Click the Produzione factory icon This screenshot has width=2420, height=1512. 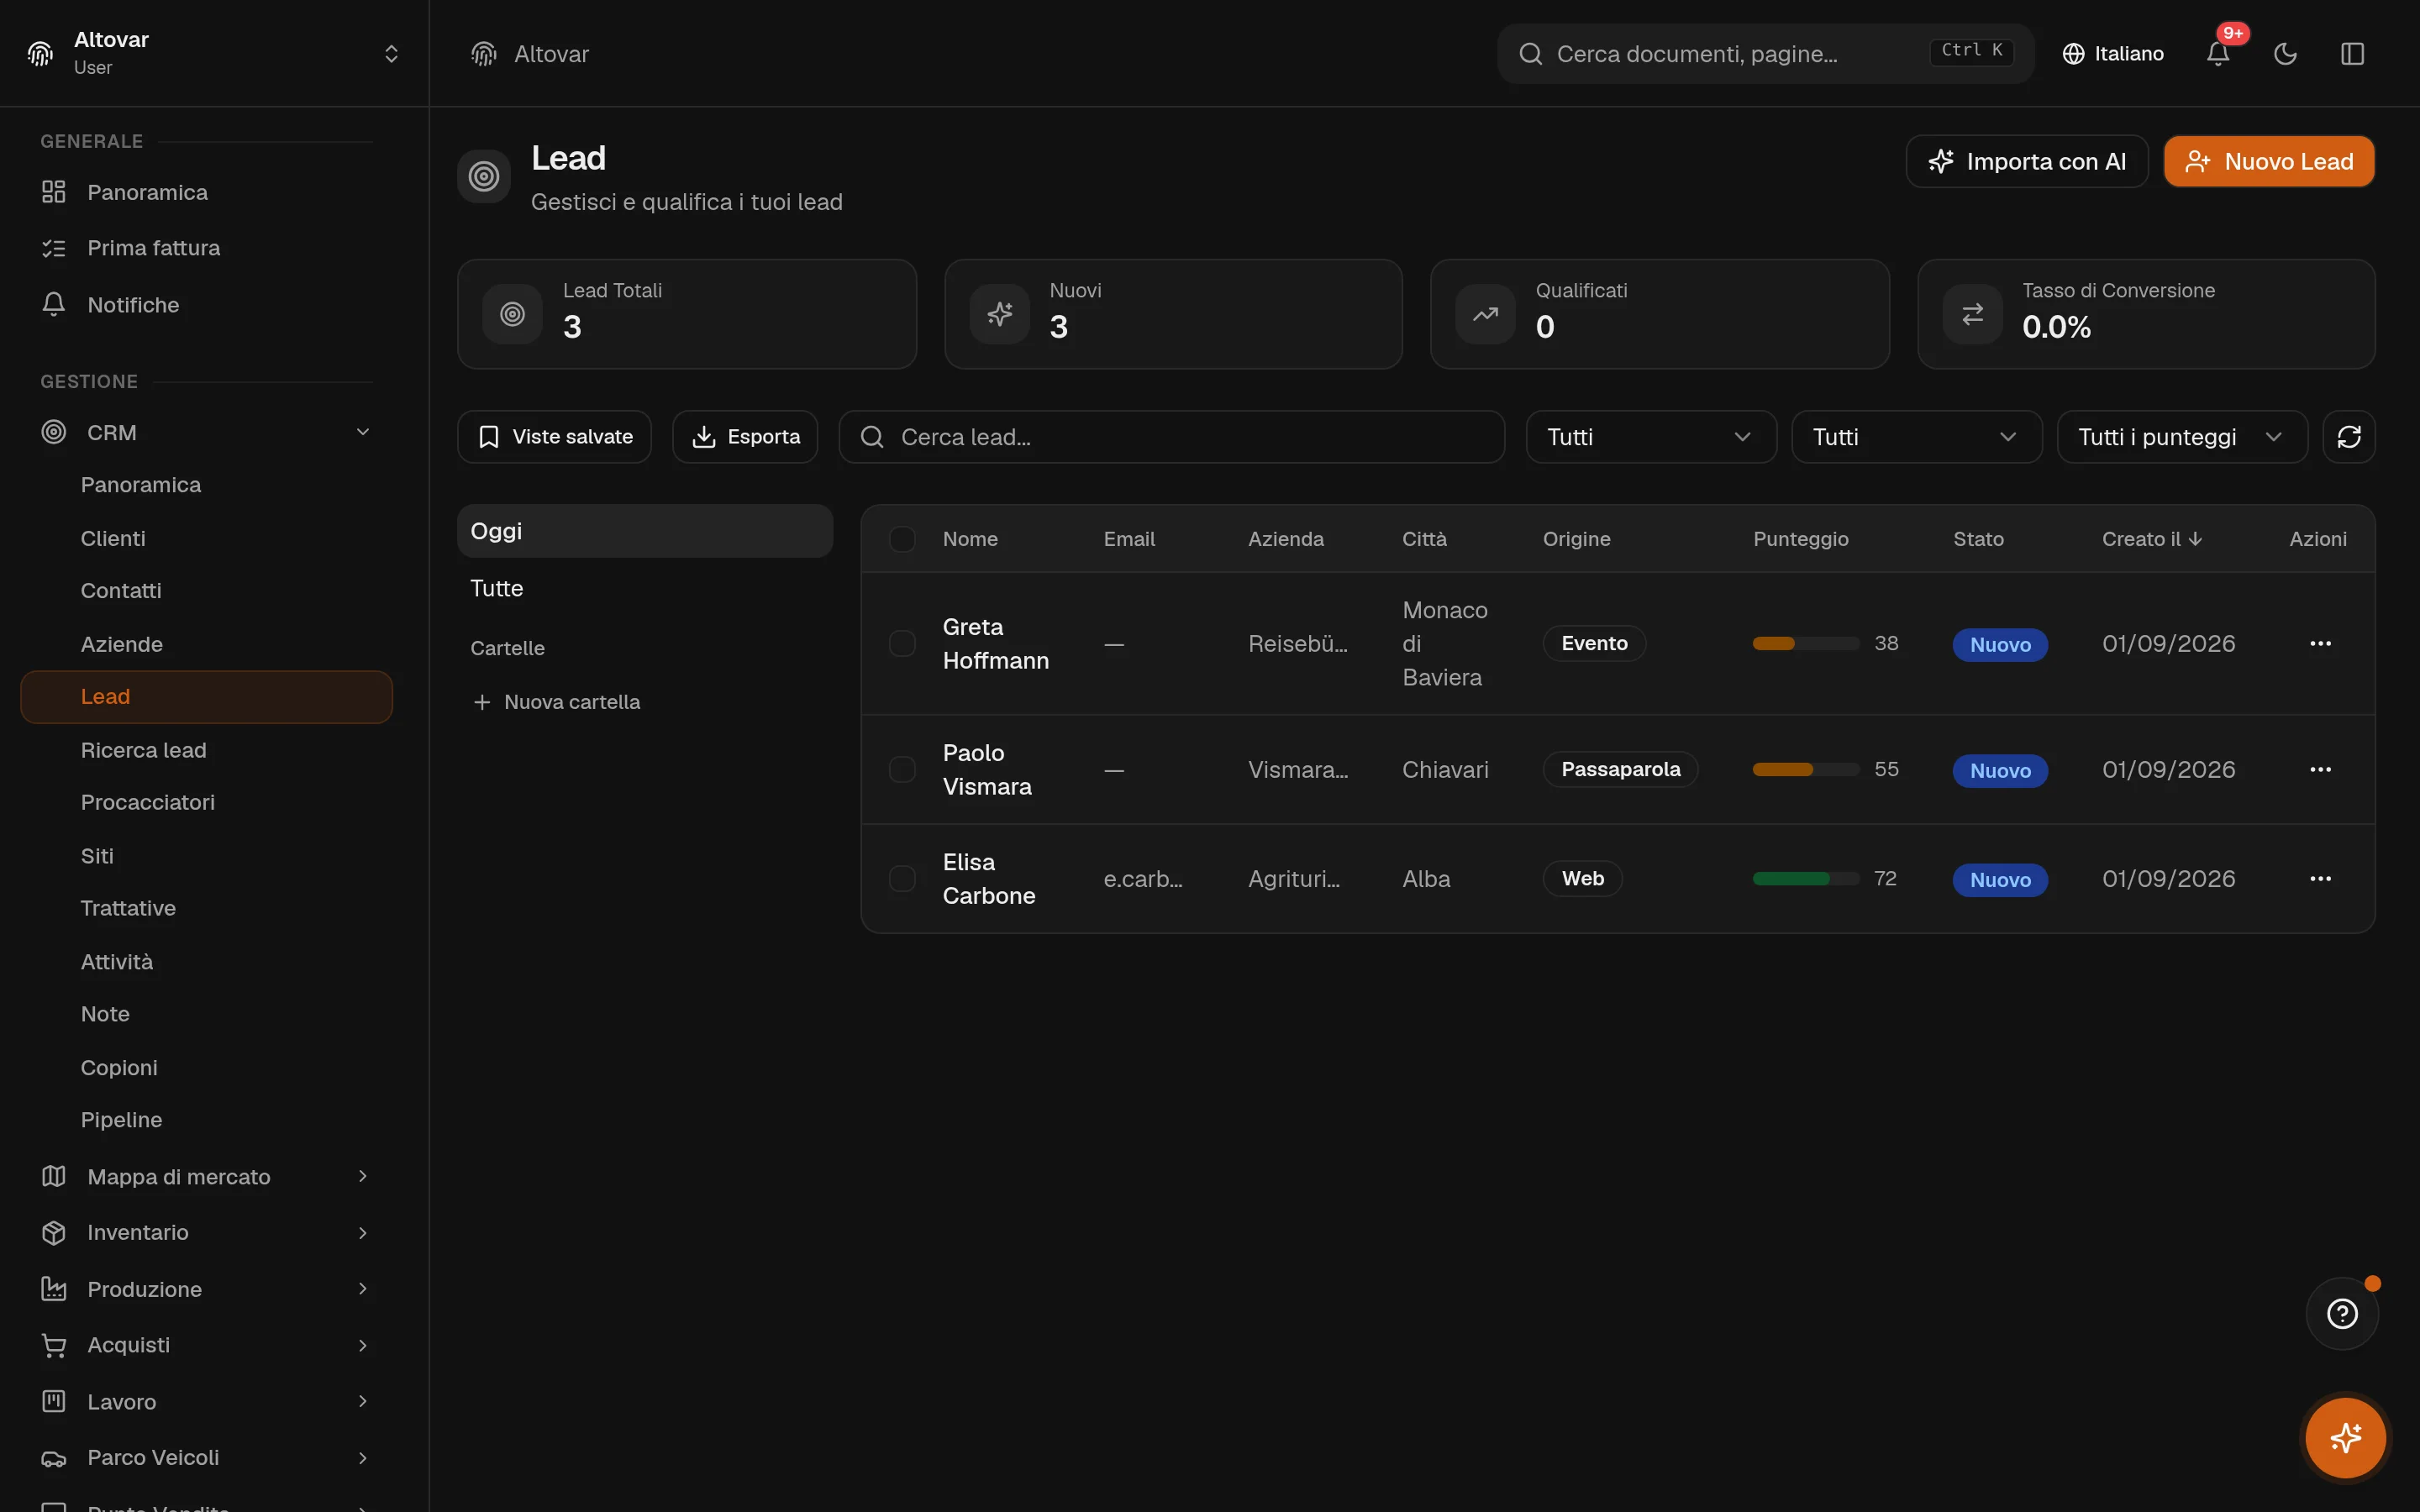[54, 1289]
